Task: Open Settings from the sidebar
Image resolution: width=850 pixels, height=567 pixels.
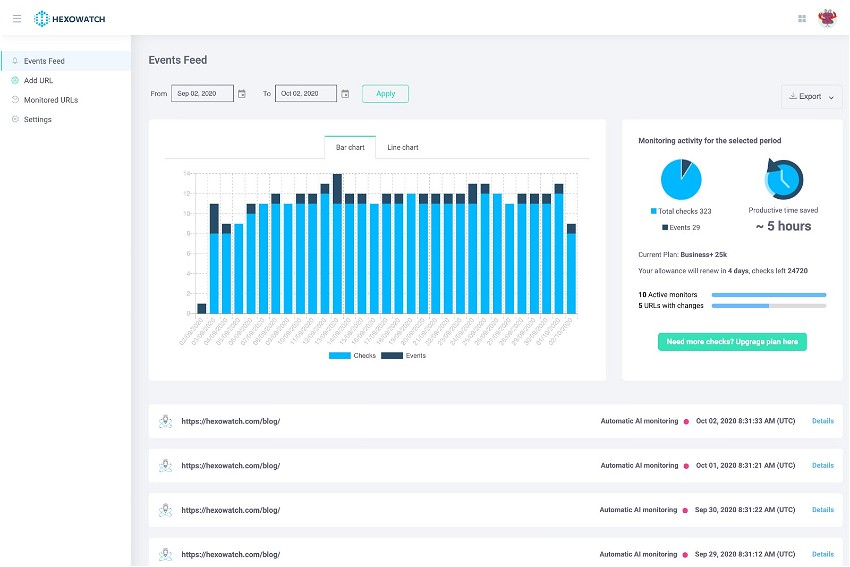Action: coord(37,119)
